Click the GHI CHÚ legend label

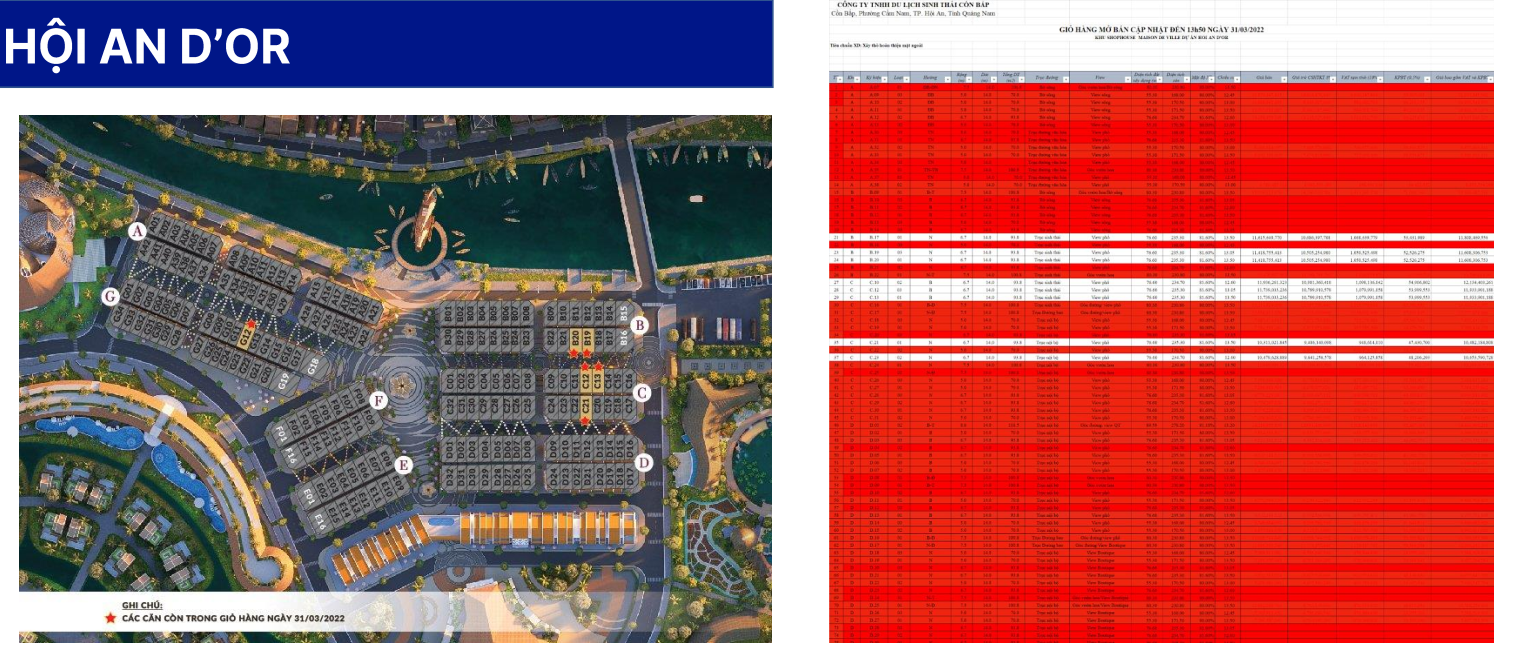click(142, 605)
